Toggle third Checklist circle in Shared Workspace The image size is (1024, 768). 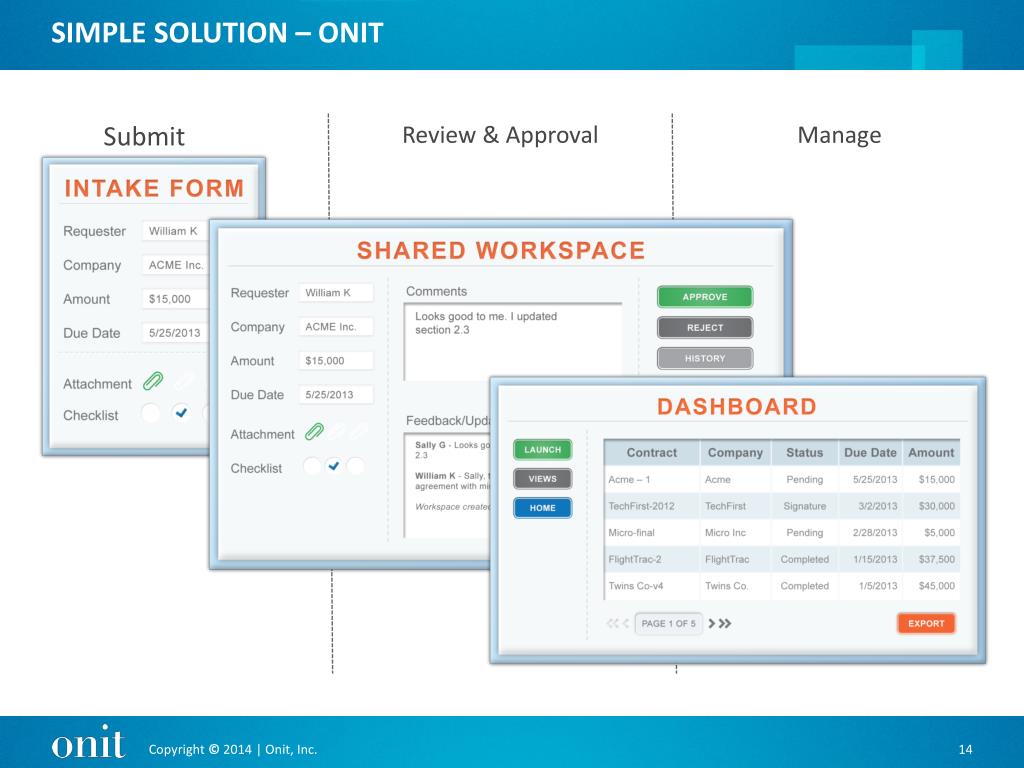pos(356,466)
